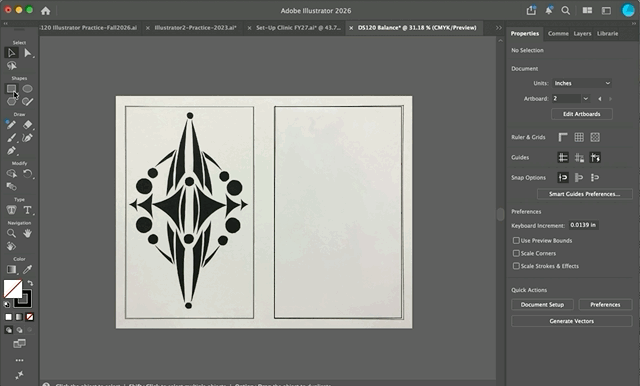Switch to the Layers tab
The height and width of the screenshot is (386, 640).
(582, 33)
